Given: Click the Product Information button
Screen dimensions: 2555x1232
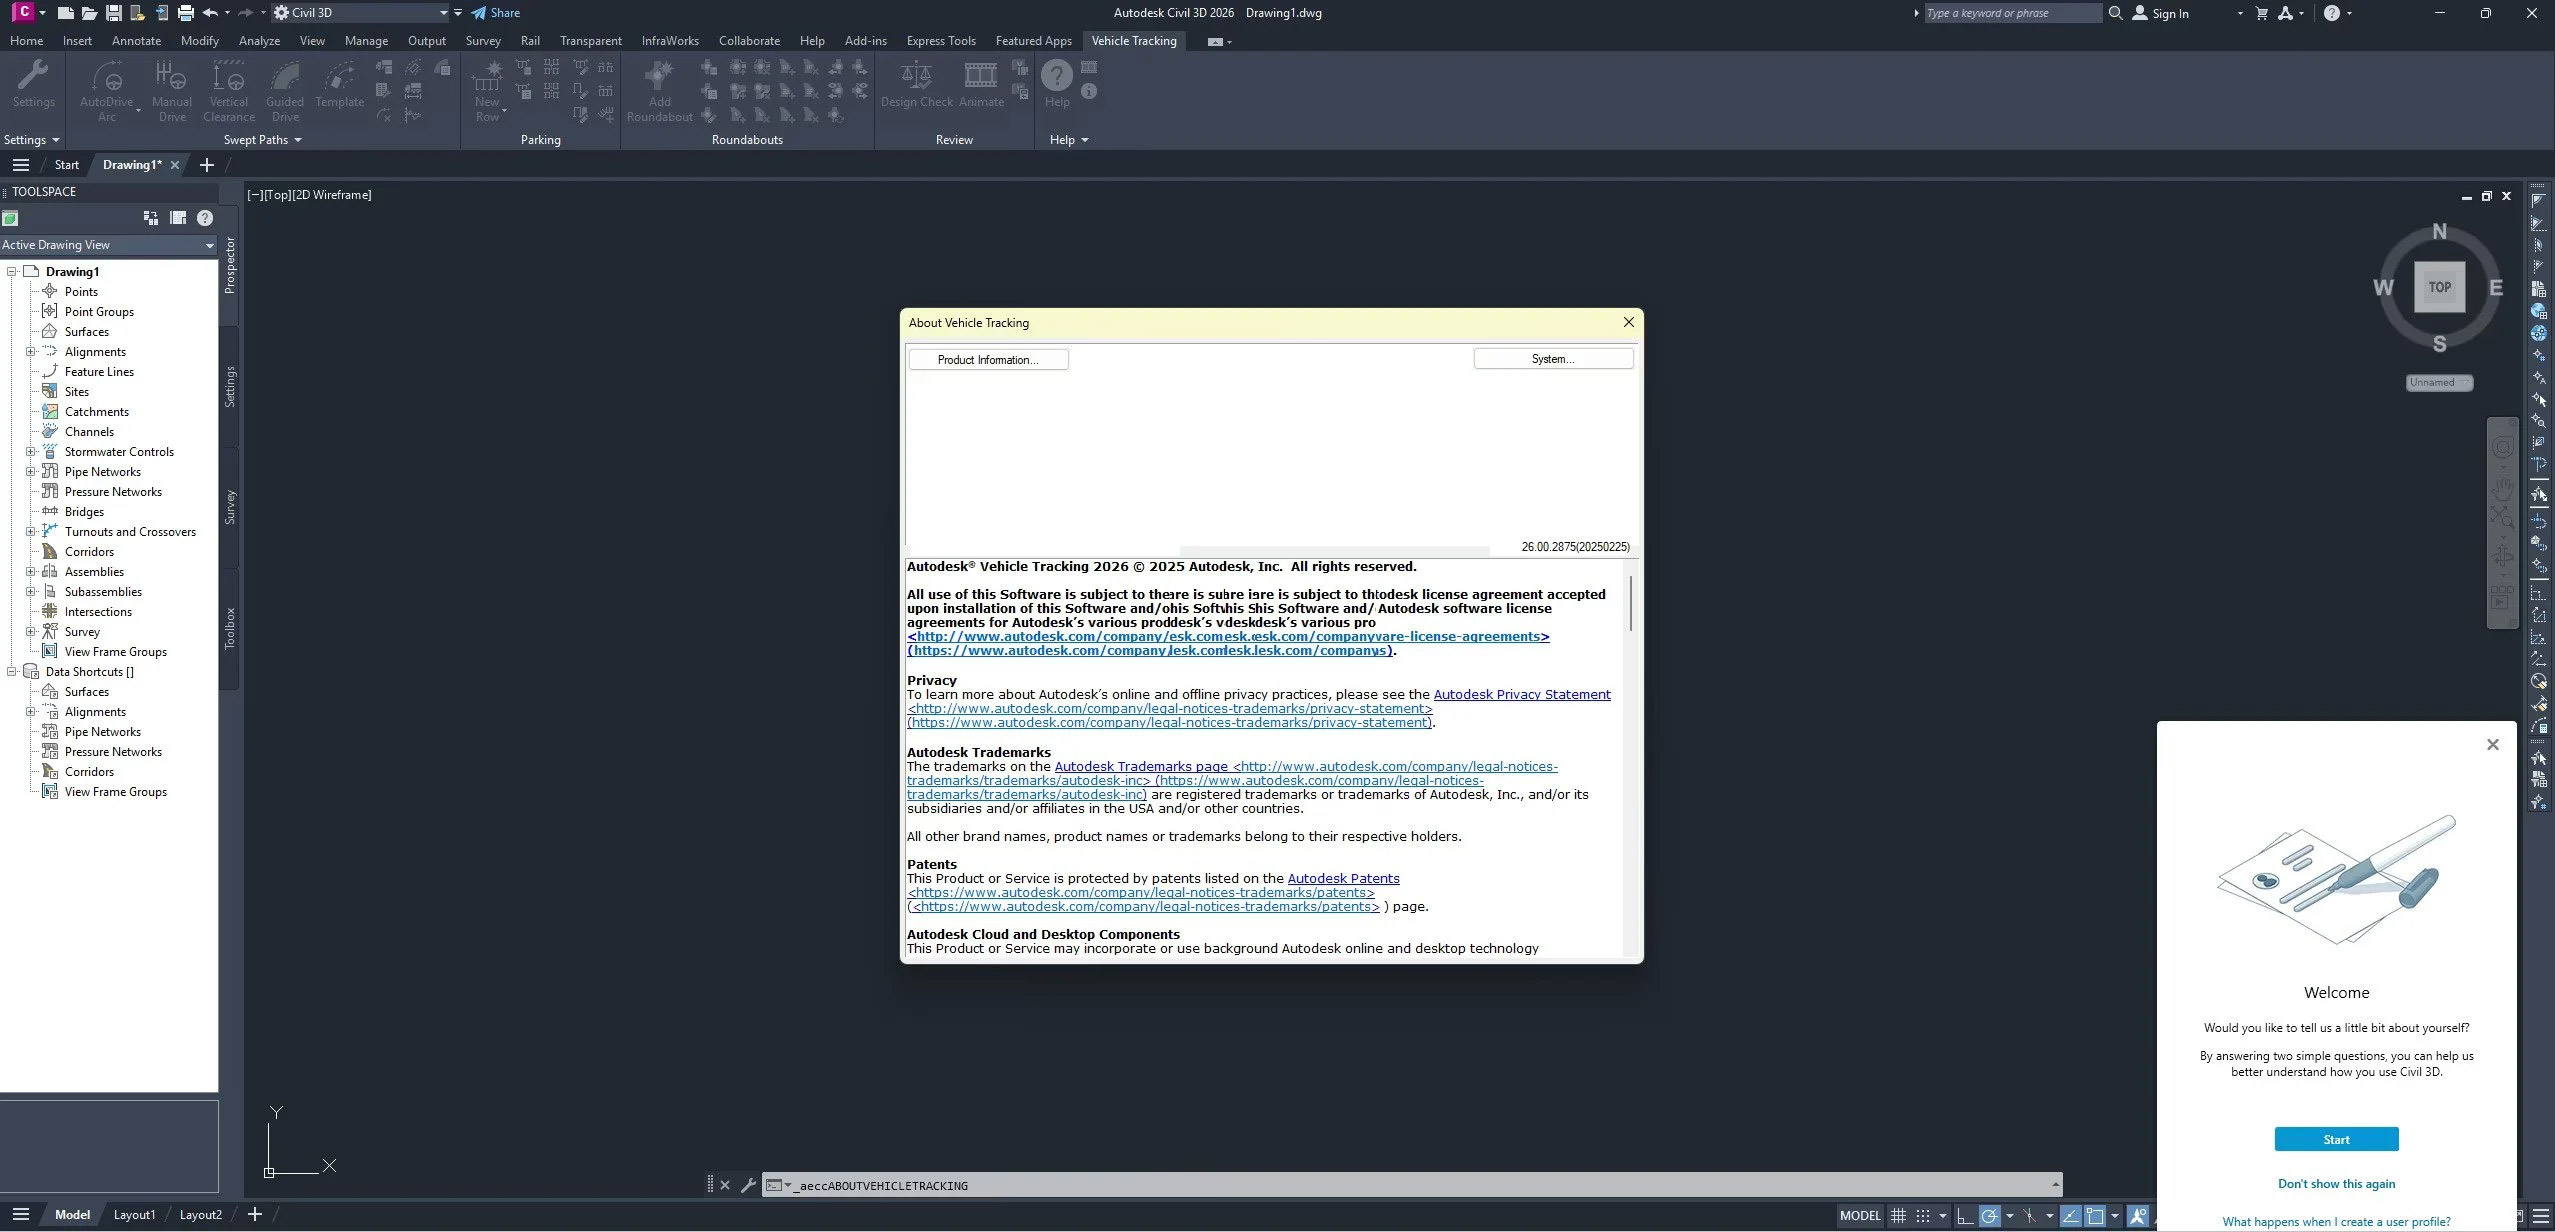Looking at the screenshot, I should 987,360.
